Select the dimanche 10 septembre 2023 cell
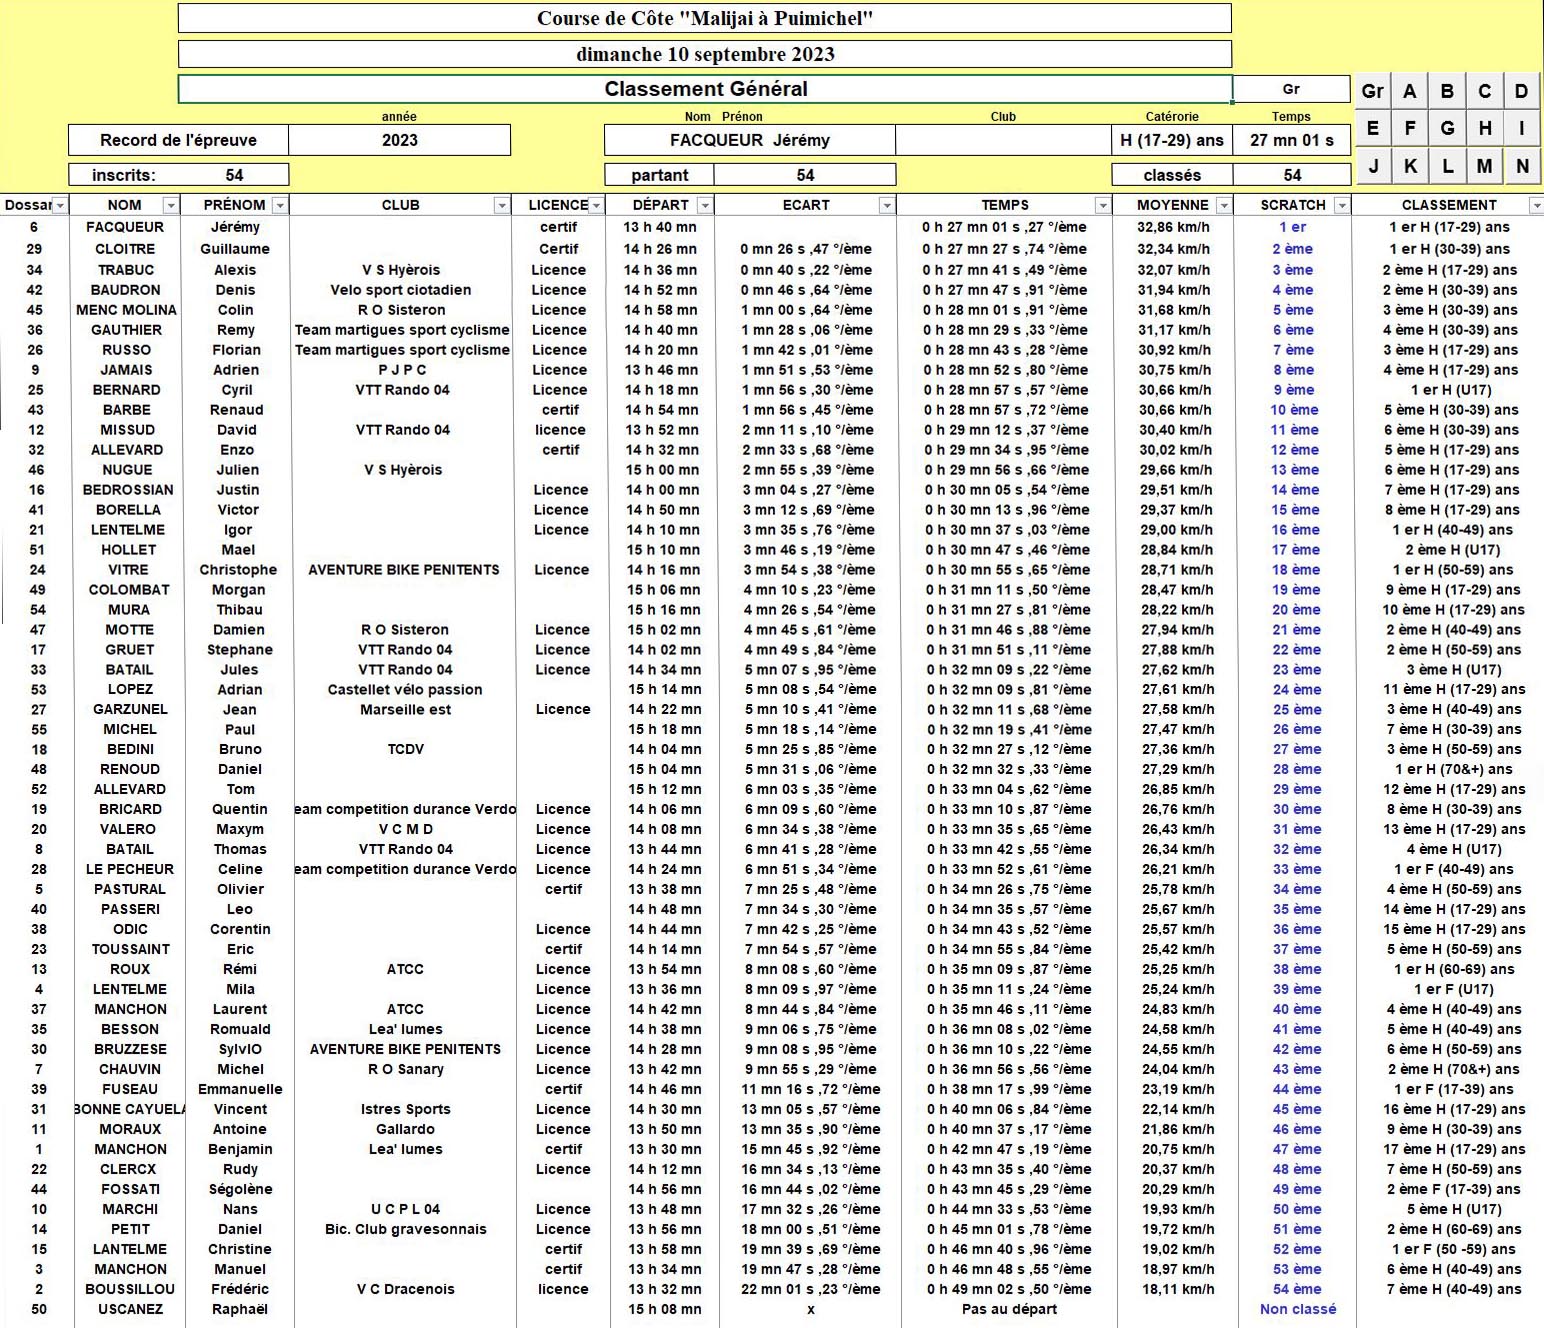The image size is (1544, 1328). 705,54
